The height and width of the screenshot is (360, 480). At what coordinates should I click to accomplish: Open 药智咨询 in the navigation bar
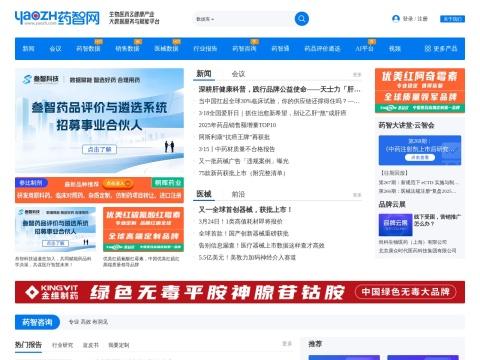(x=244, y=49)
